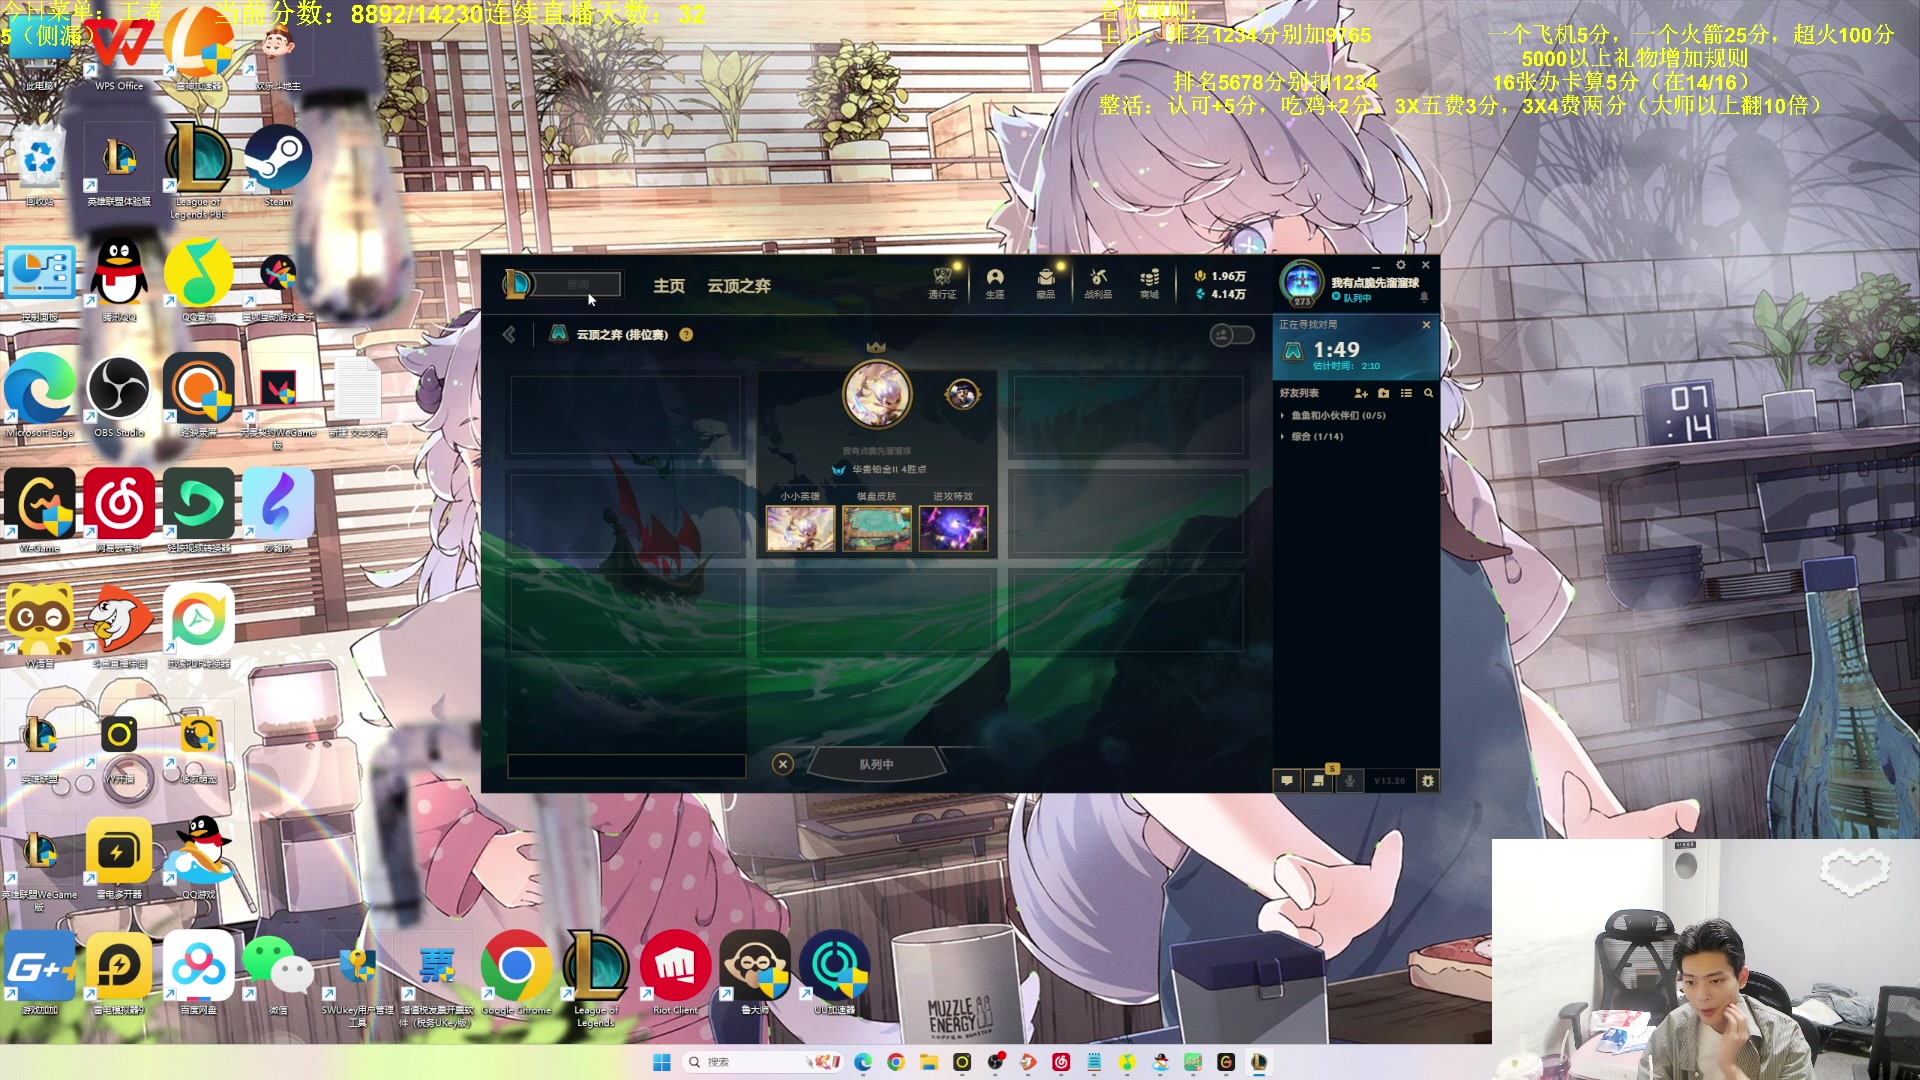Screen dimensions: 1920x1080
Task: Click the 云顶之弈 (排位赛) lobby title
Action: pos(622,335)
